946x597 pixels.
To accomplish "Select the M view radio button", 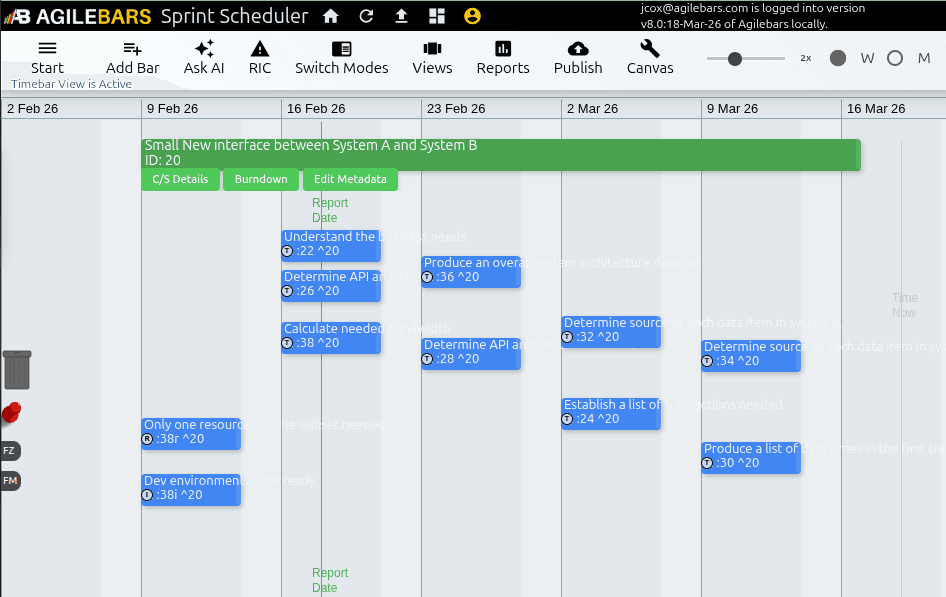I will point(895,58).
